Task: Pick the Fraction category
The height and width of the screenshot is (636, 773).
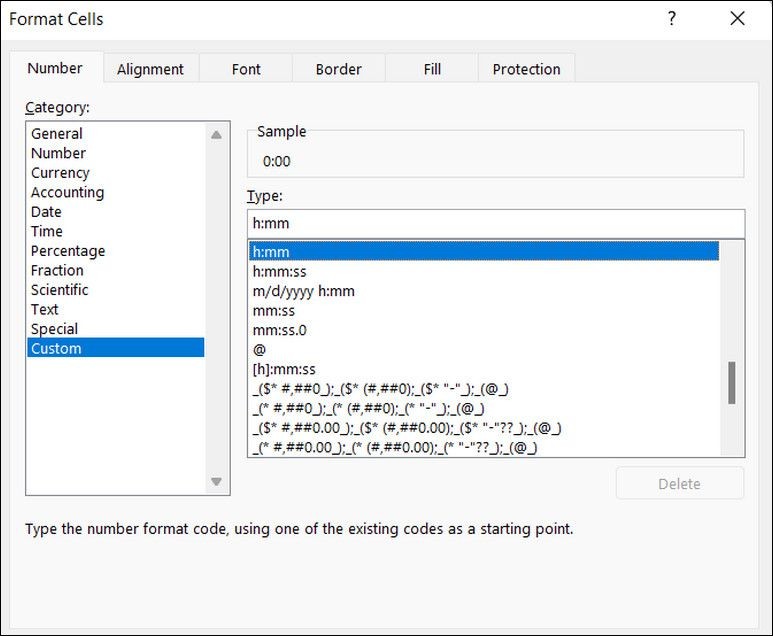Action: 116,270
